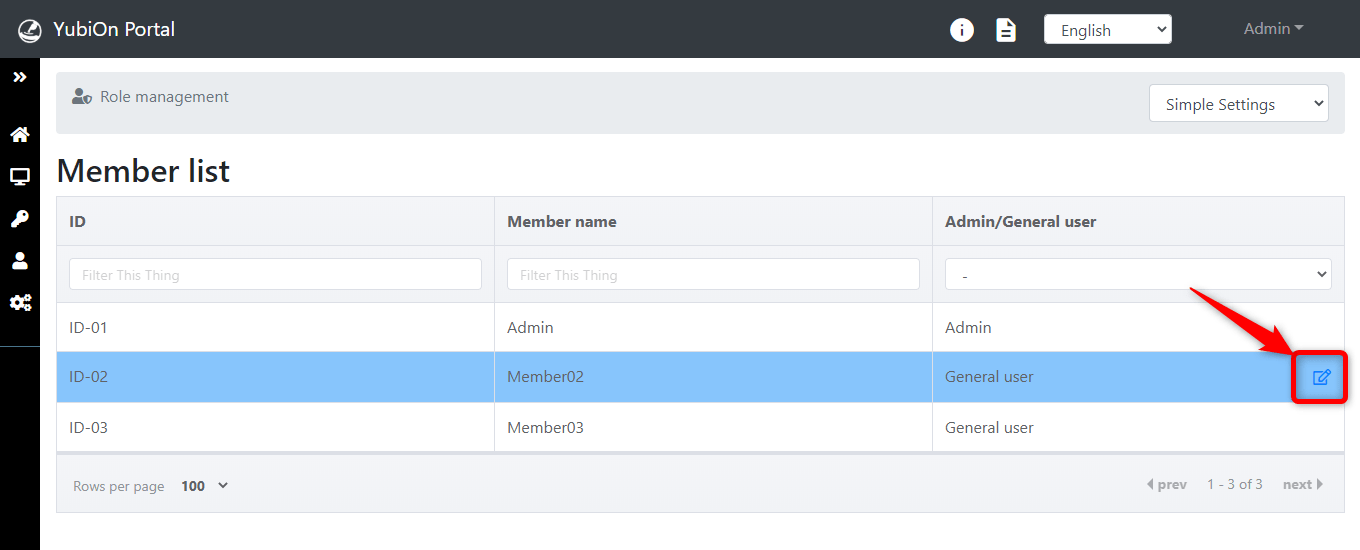Select the key icon in sidebar
This screenshot has height=550, width=1360.
tap(20, 219)
